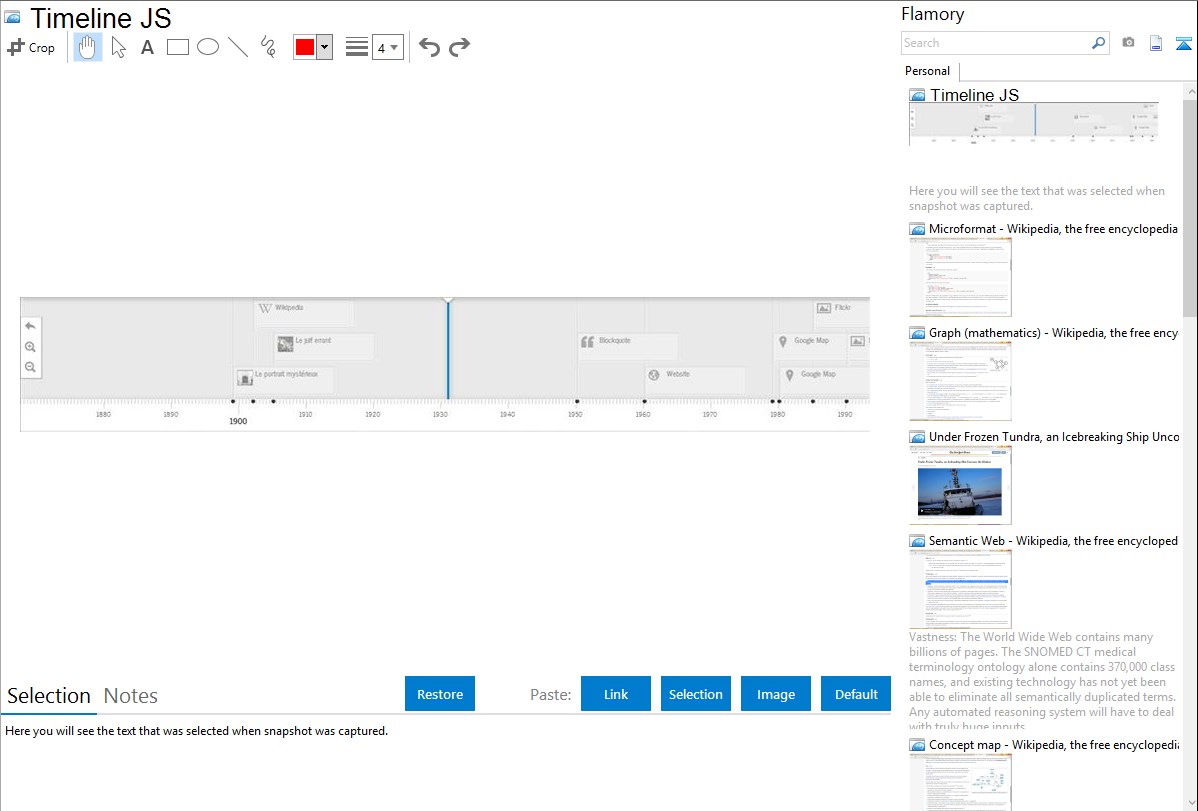Redo the last undone edit
This screenshot has height=811, width=1198.
point(459,47)
